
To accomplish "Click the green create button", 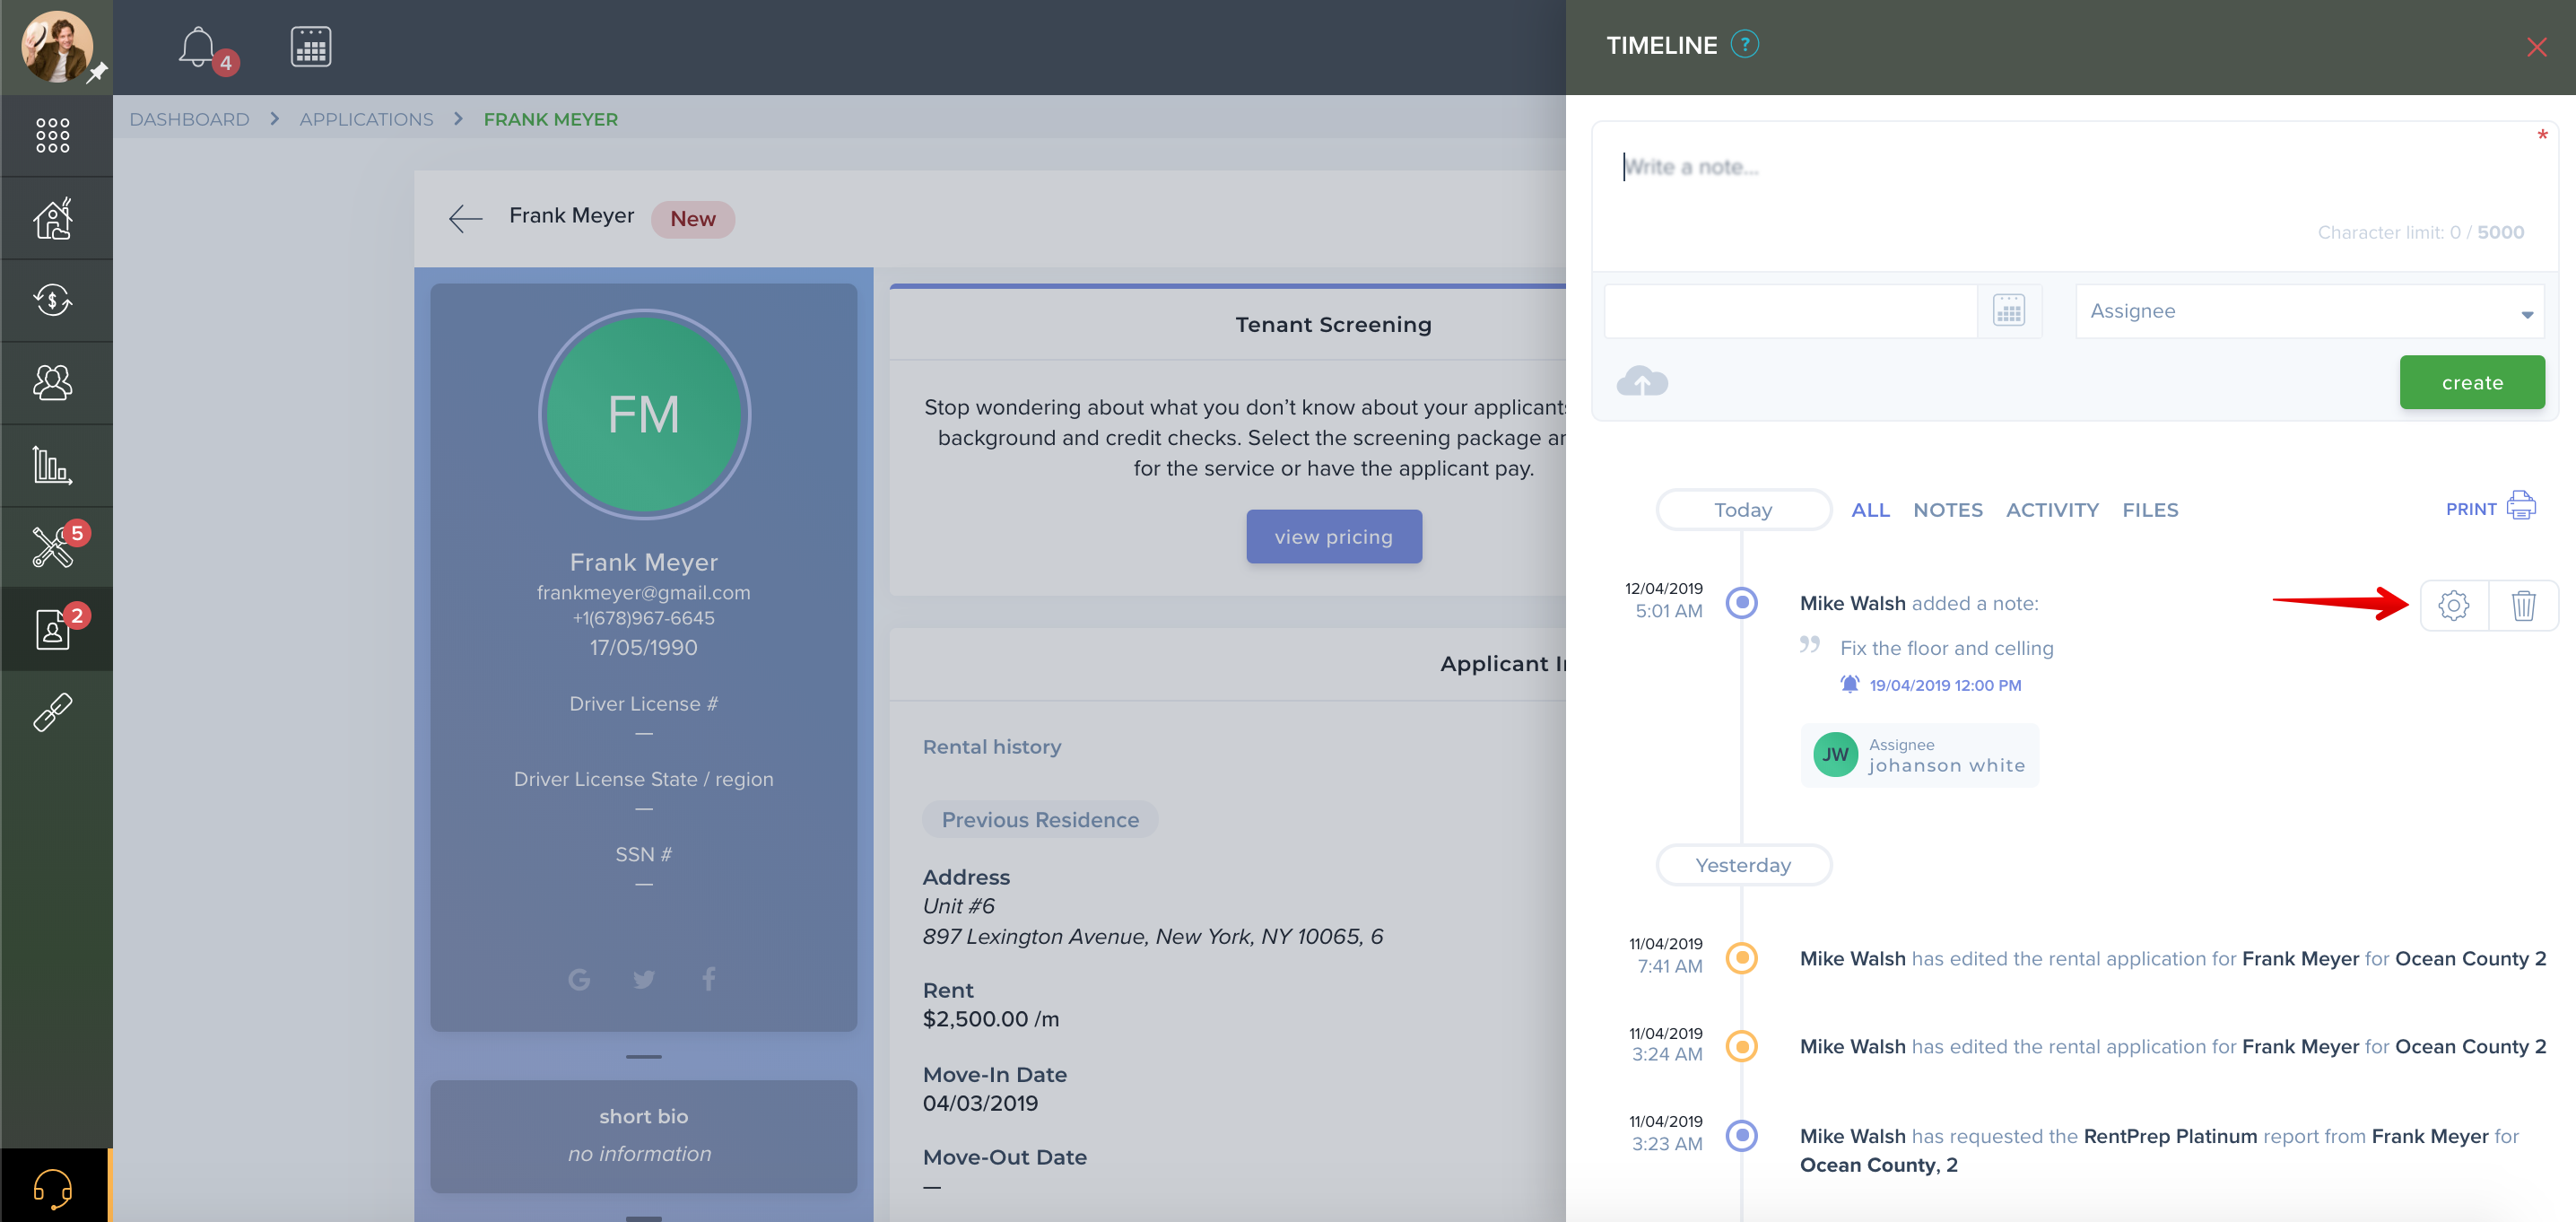I will [x=2472, y=382].
